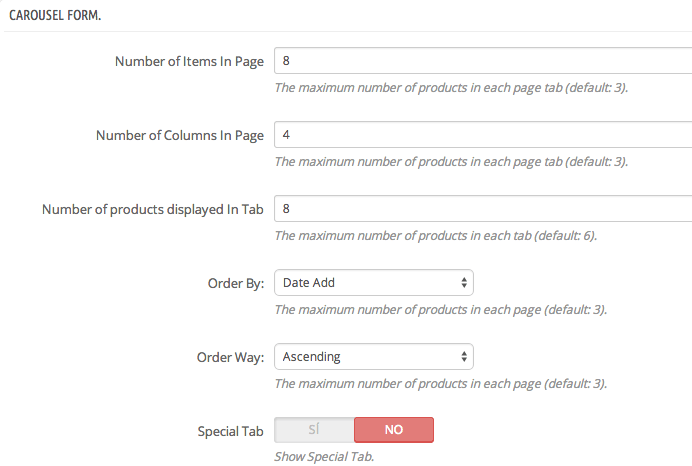Click the Number of Columns In Page label
Image resolution: width=692 pixels, height=466 pixels.
click(180, 135)
